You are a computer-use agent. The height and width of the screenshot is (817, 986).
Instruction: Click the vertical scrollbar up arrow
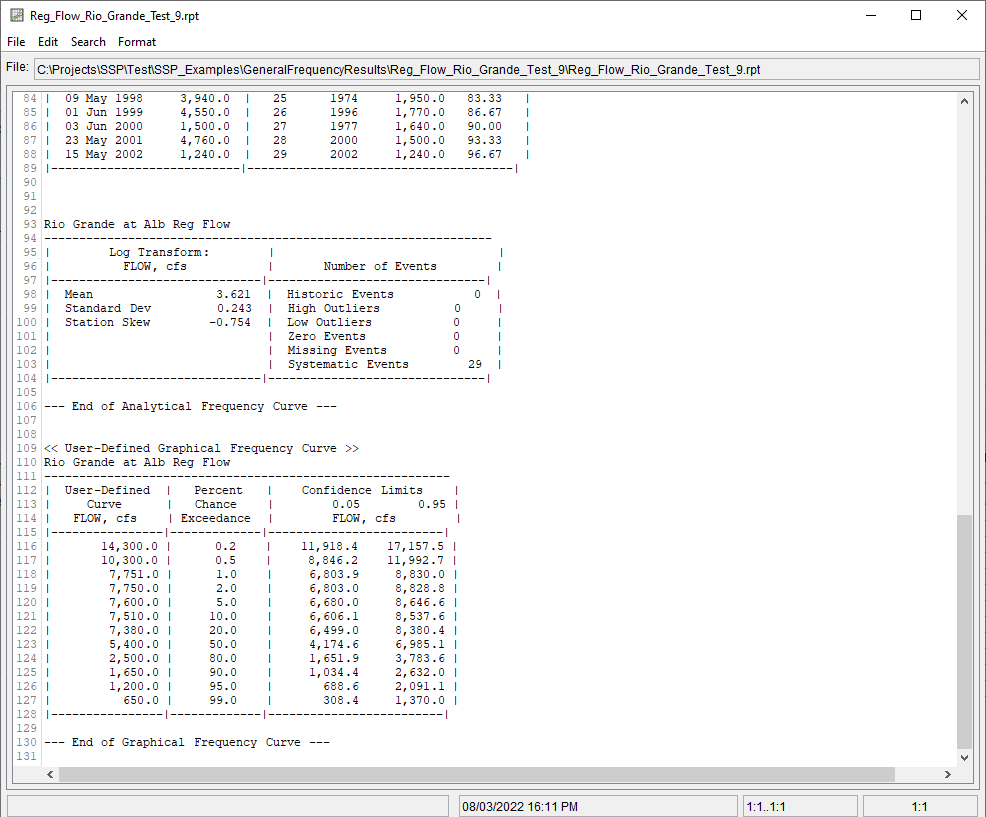coord(964,101)
